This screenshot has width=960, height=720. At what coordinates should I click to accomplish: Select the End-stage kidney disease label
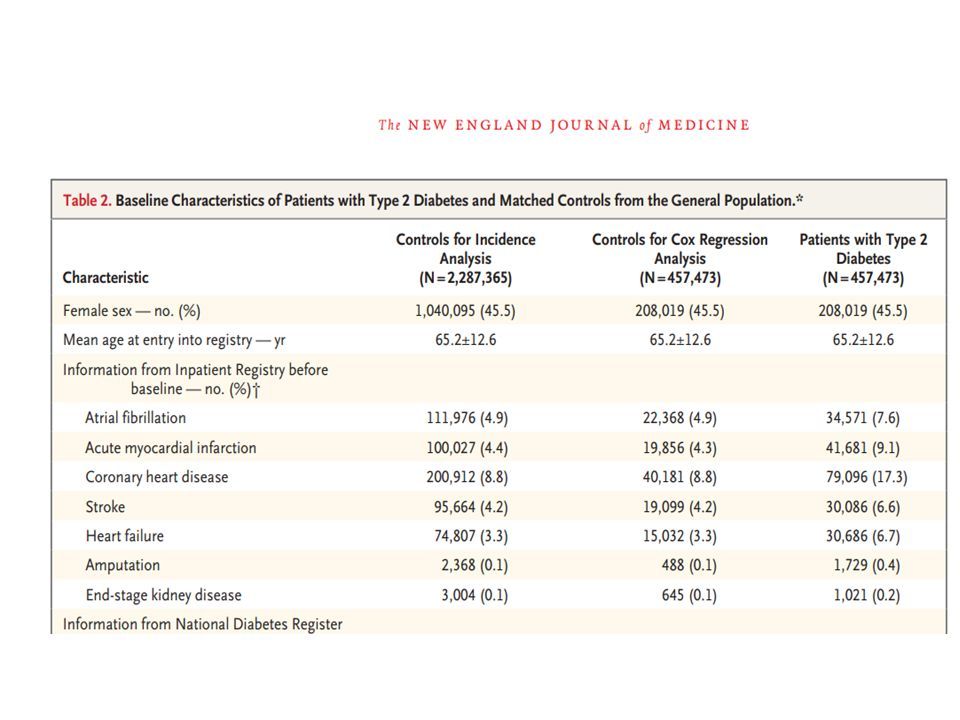(x=163, y=595)
